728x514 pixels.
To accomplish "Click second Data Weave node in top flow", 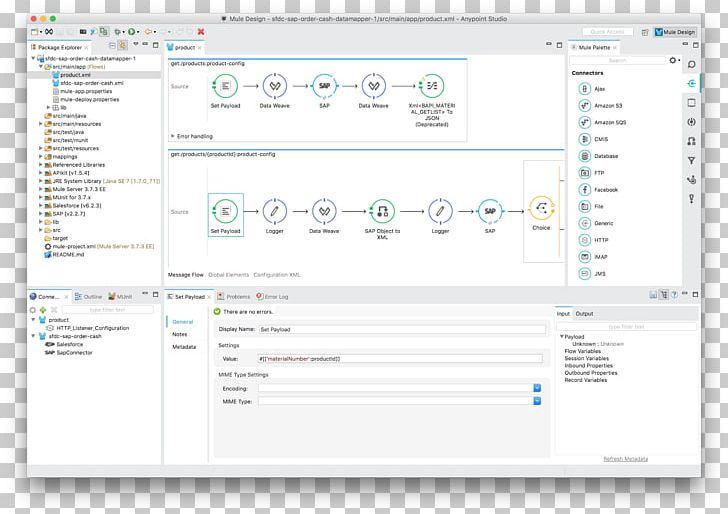I will pos(374,86).
